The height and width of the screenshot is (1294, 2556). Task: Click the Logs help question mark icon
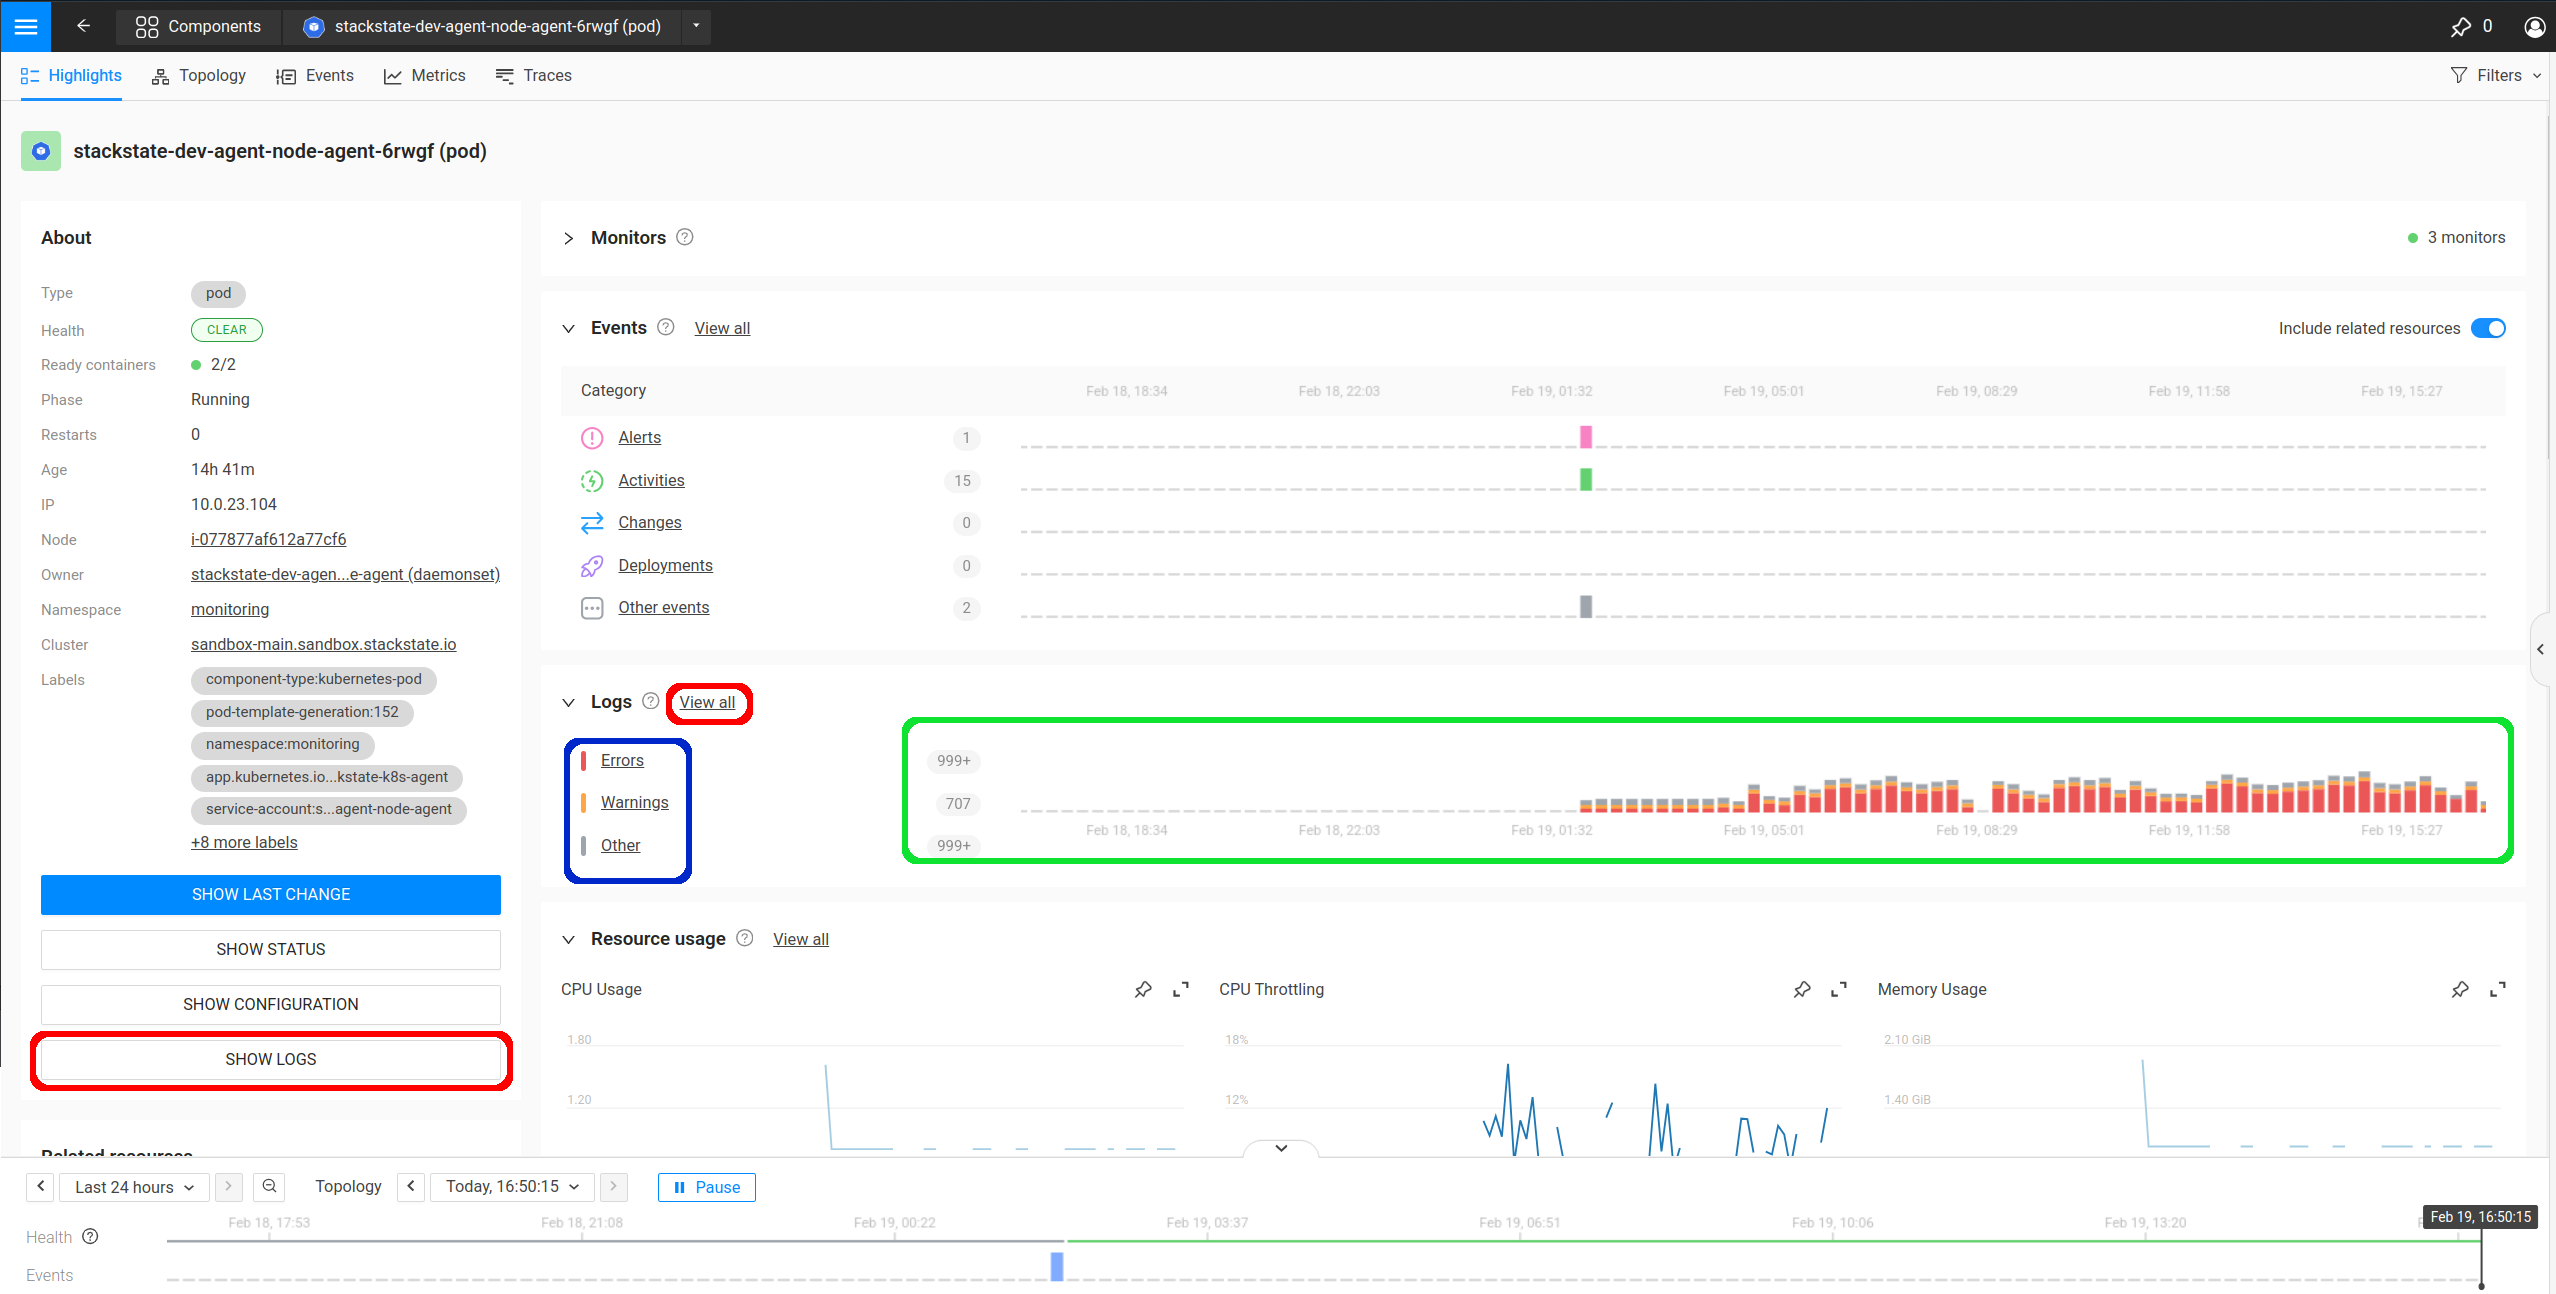click(x=650, y=702)
